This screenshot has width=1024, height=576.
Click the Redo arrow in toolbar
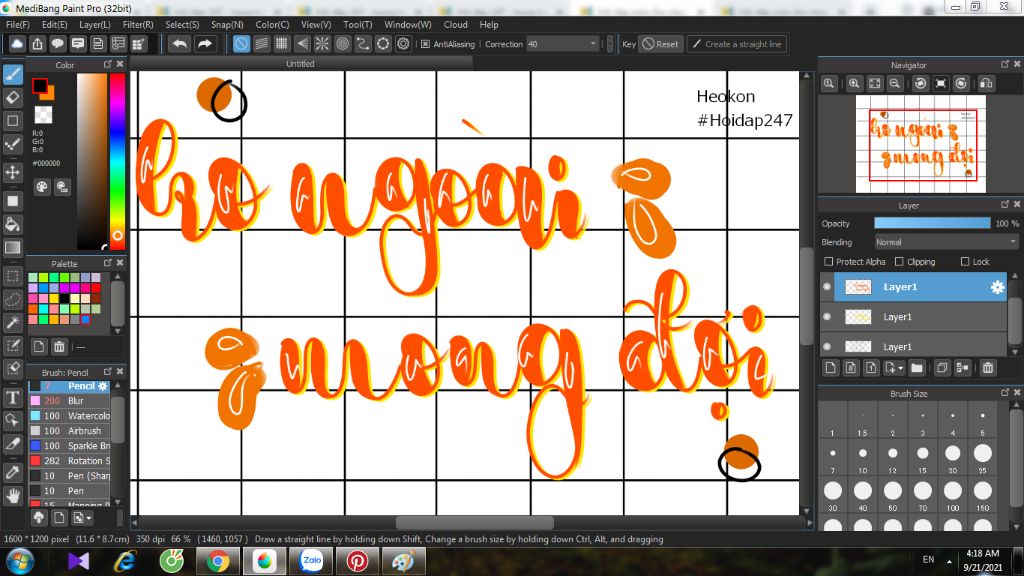(x=204, y=44)
